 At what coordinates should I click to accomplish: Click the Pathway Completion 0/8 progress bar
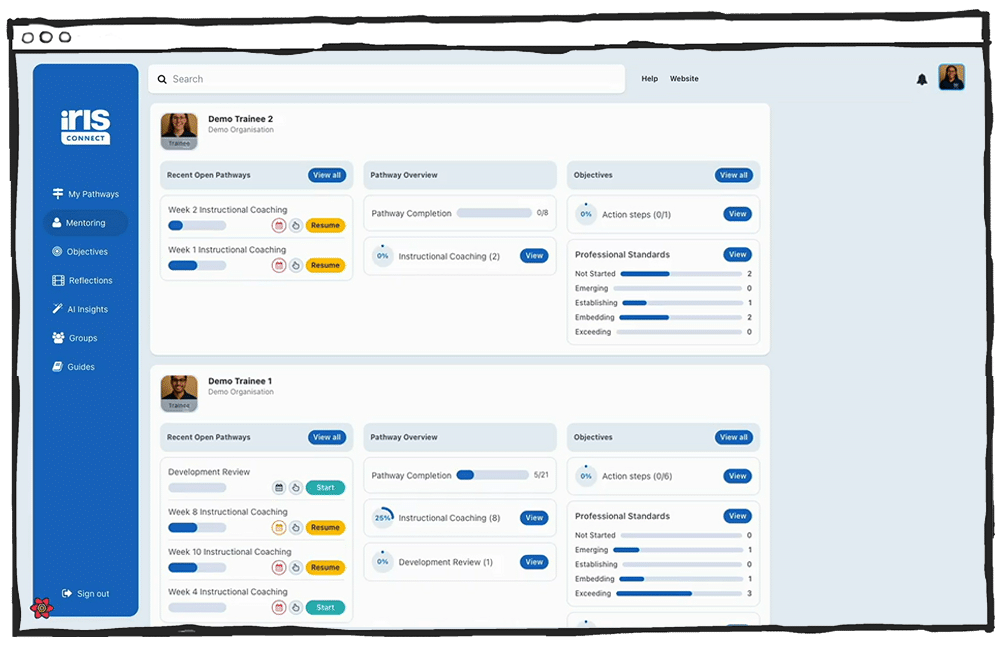[494, 213]
